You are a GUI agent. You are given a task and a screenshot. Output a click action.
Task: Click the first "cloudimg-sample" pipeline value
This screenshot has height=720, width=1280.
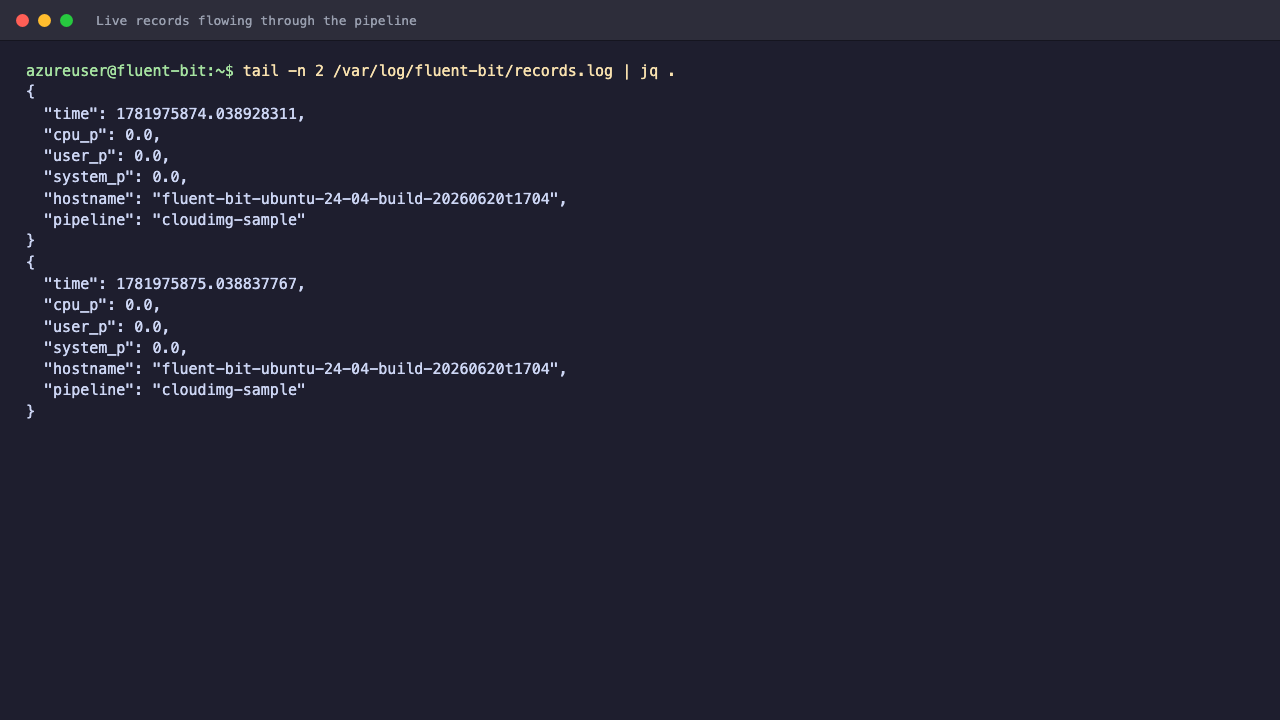[x=229, y=220]
